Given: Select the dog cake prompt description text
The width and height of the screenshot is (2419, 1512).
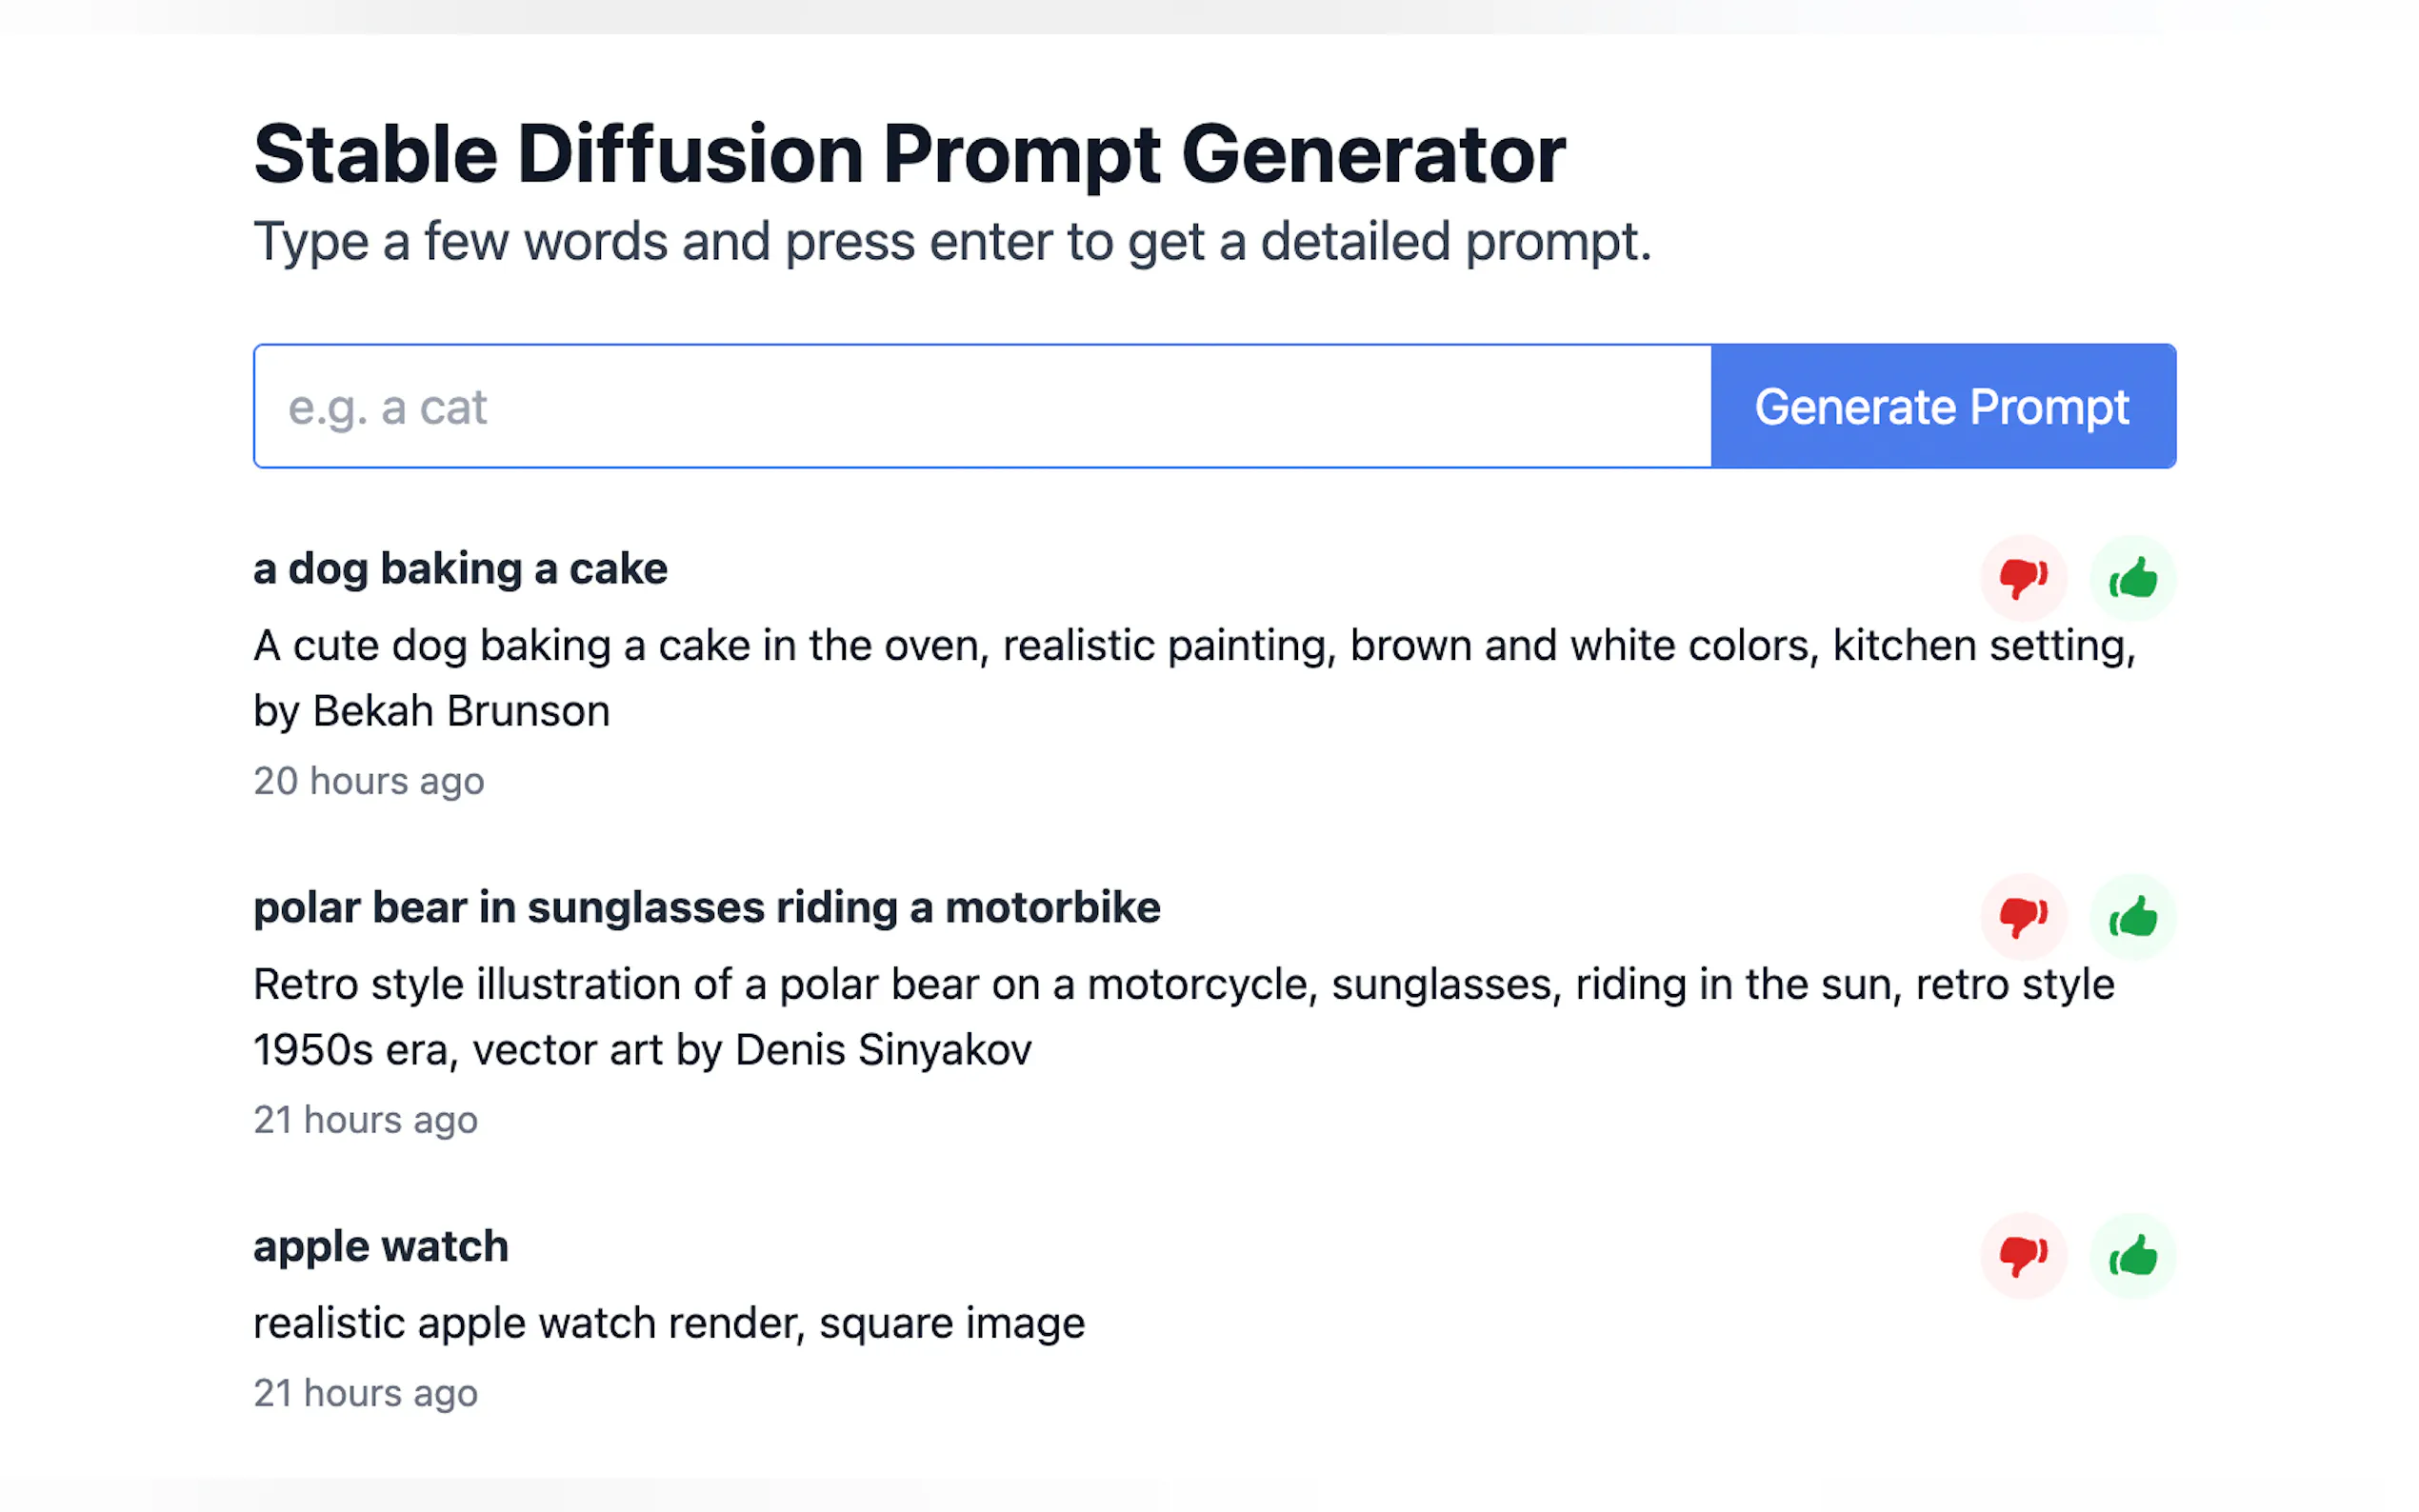Looking at the screenshot, I should (1196, 645).
